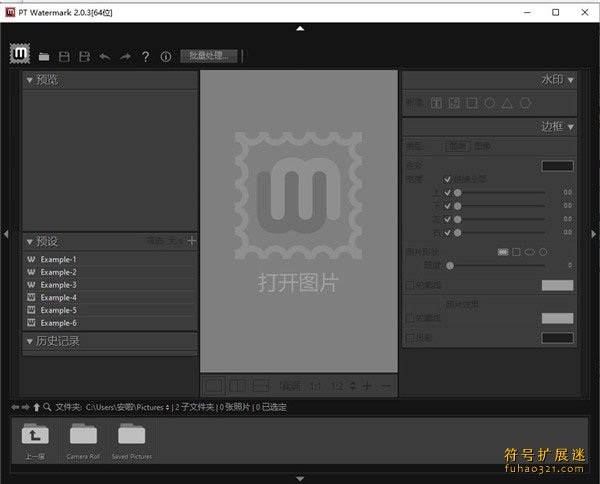Toggle the right border width checkbox
The width and height of the screenshot is (600, 484).
(447, 233)
